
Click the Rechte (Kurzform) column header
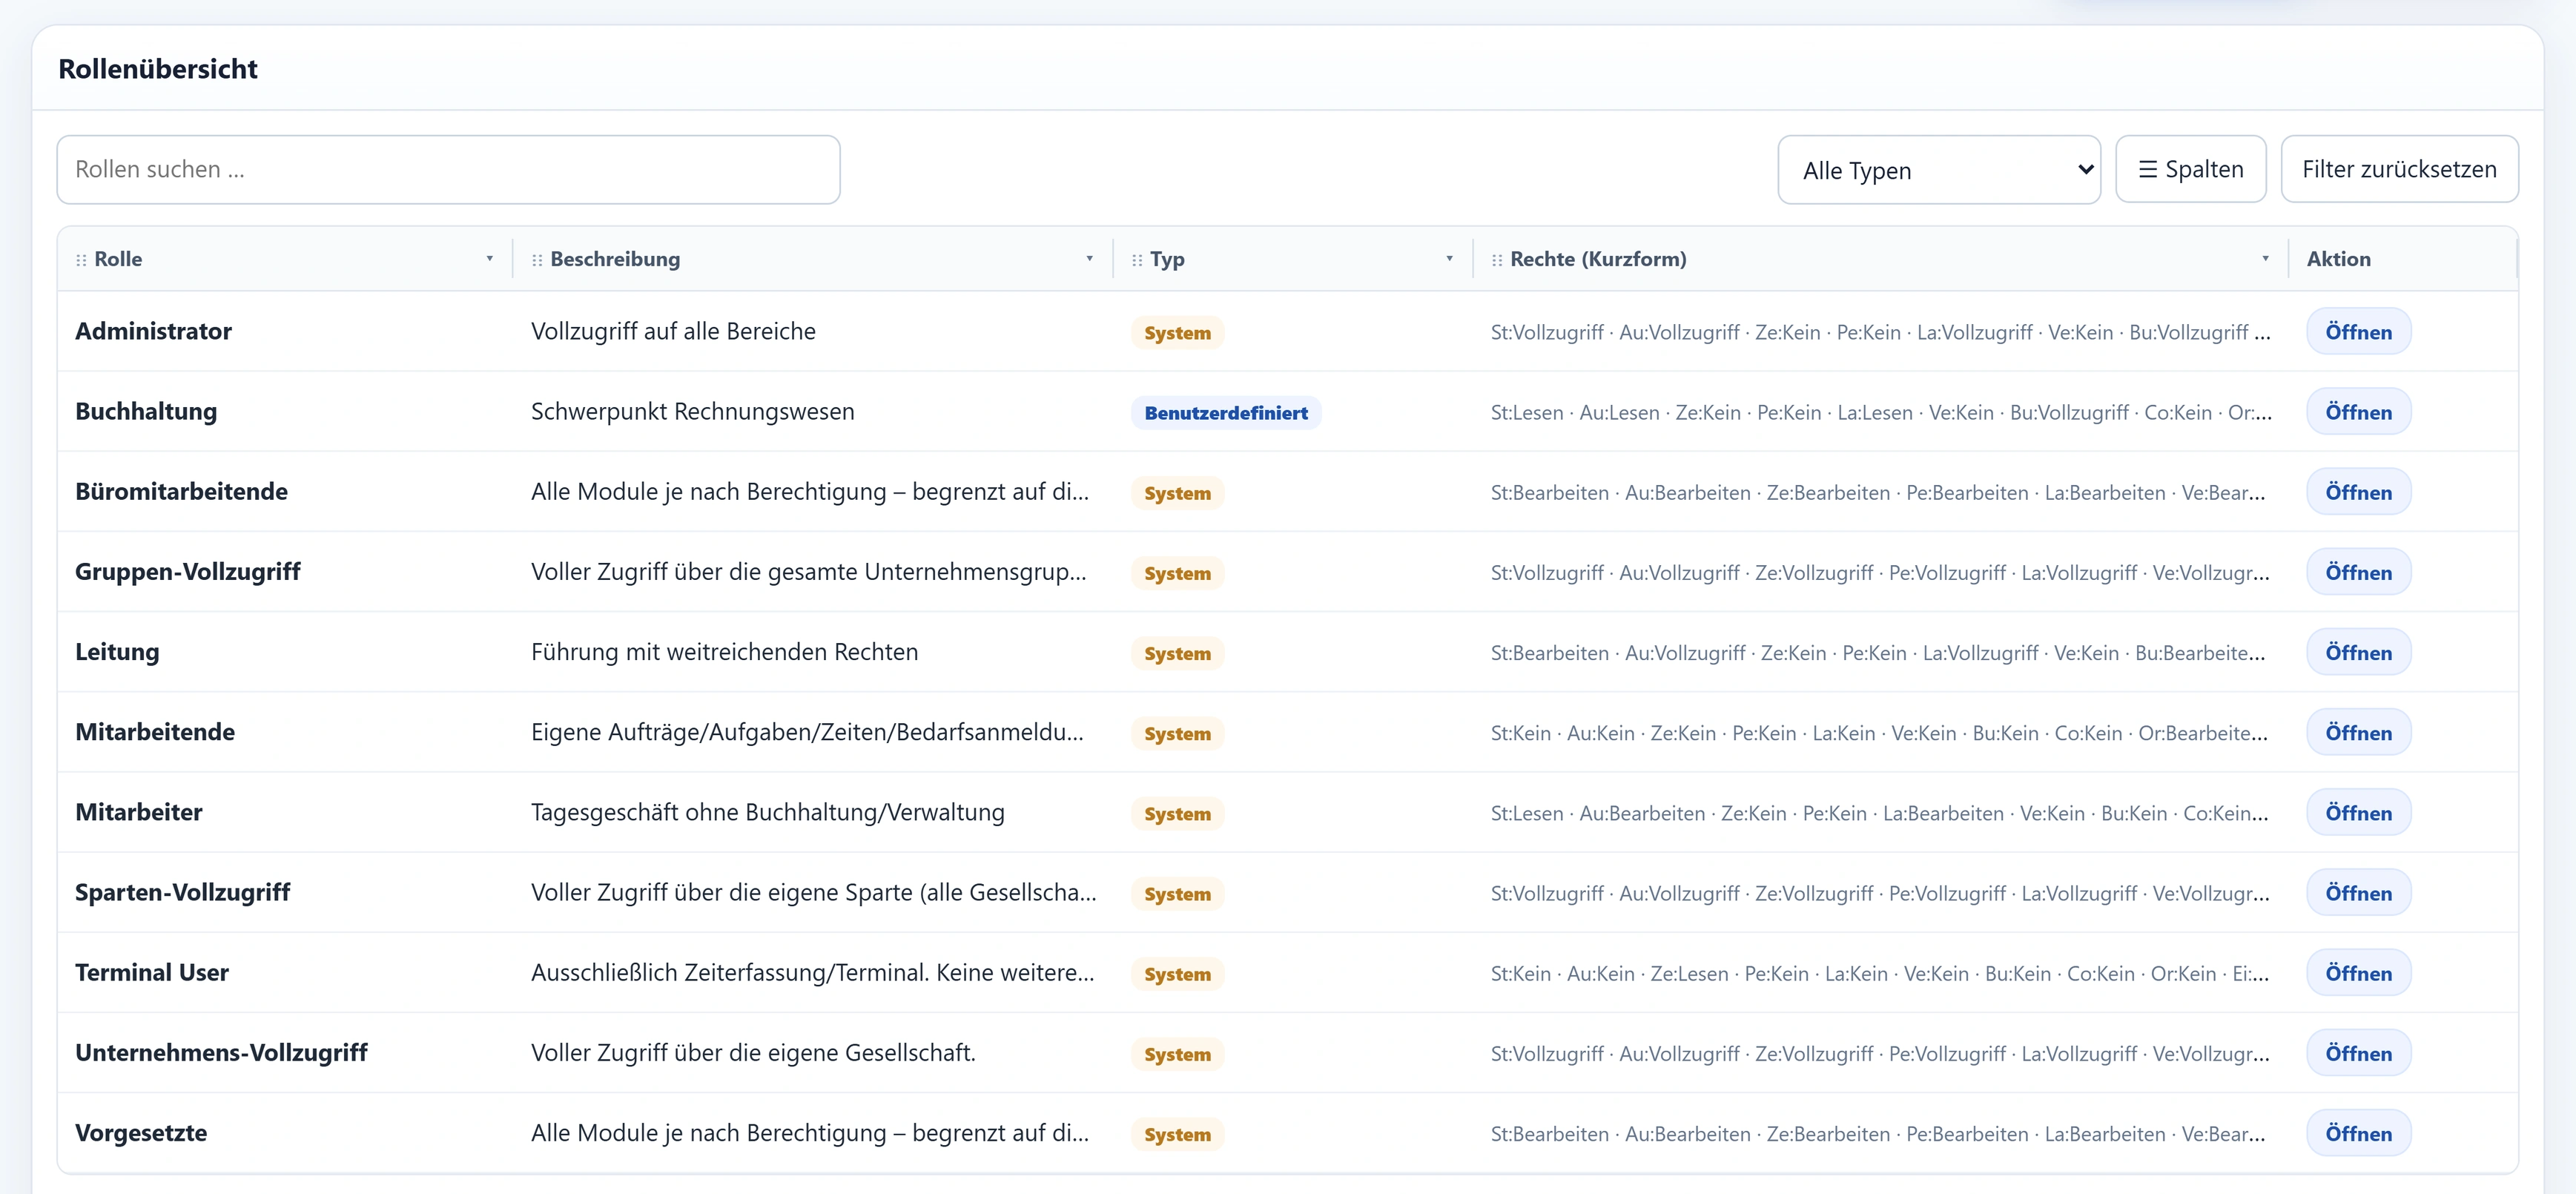point(1598,259)
